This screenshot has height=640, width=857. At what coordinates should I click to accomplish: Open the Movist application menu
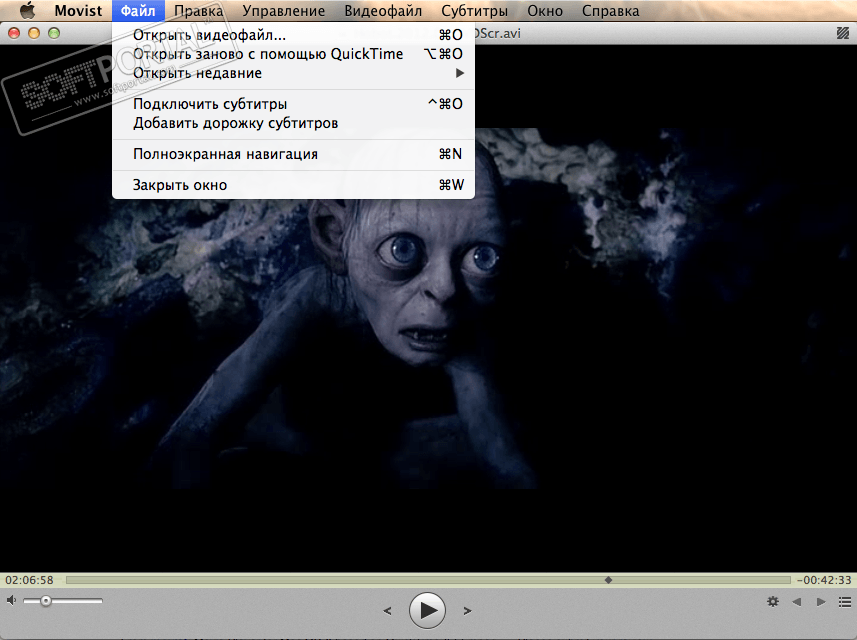click(78, 10)
